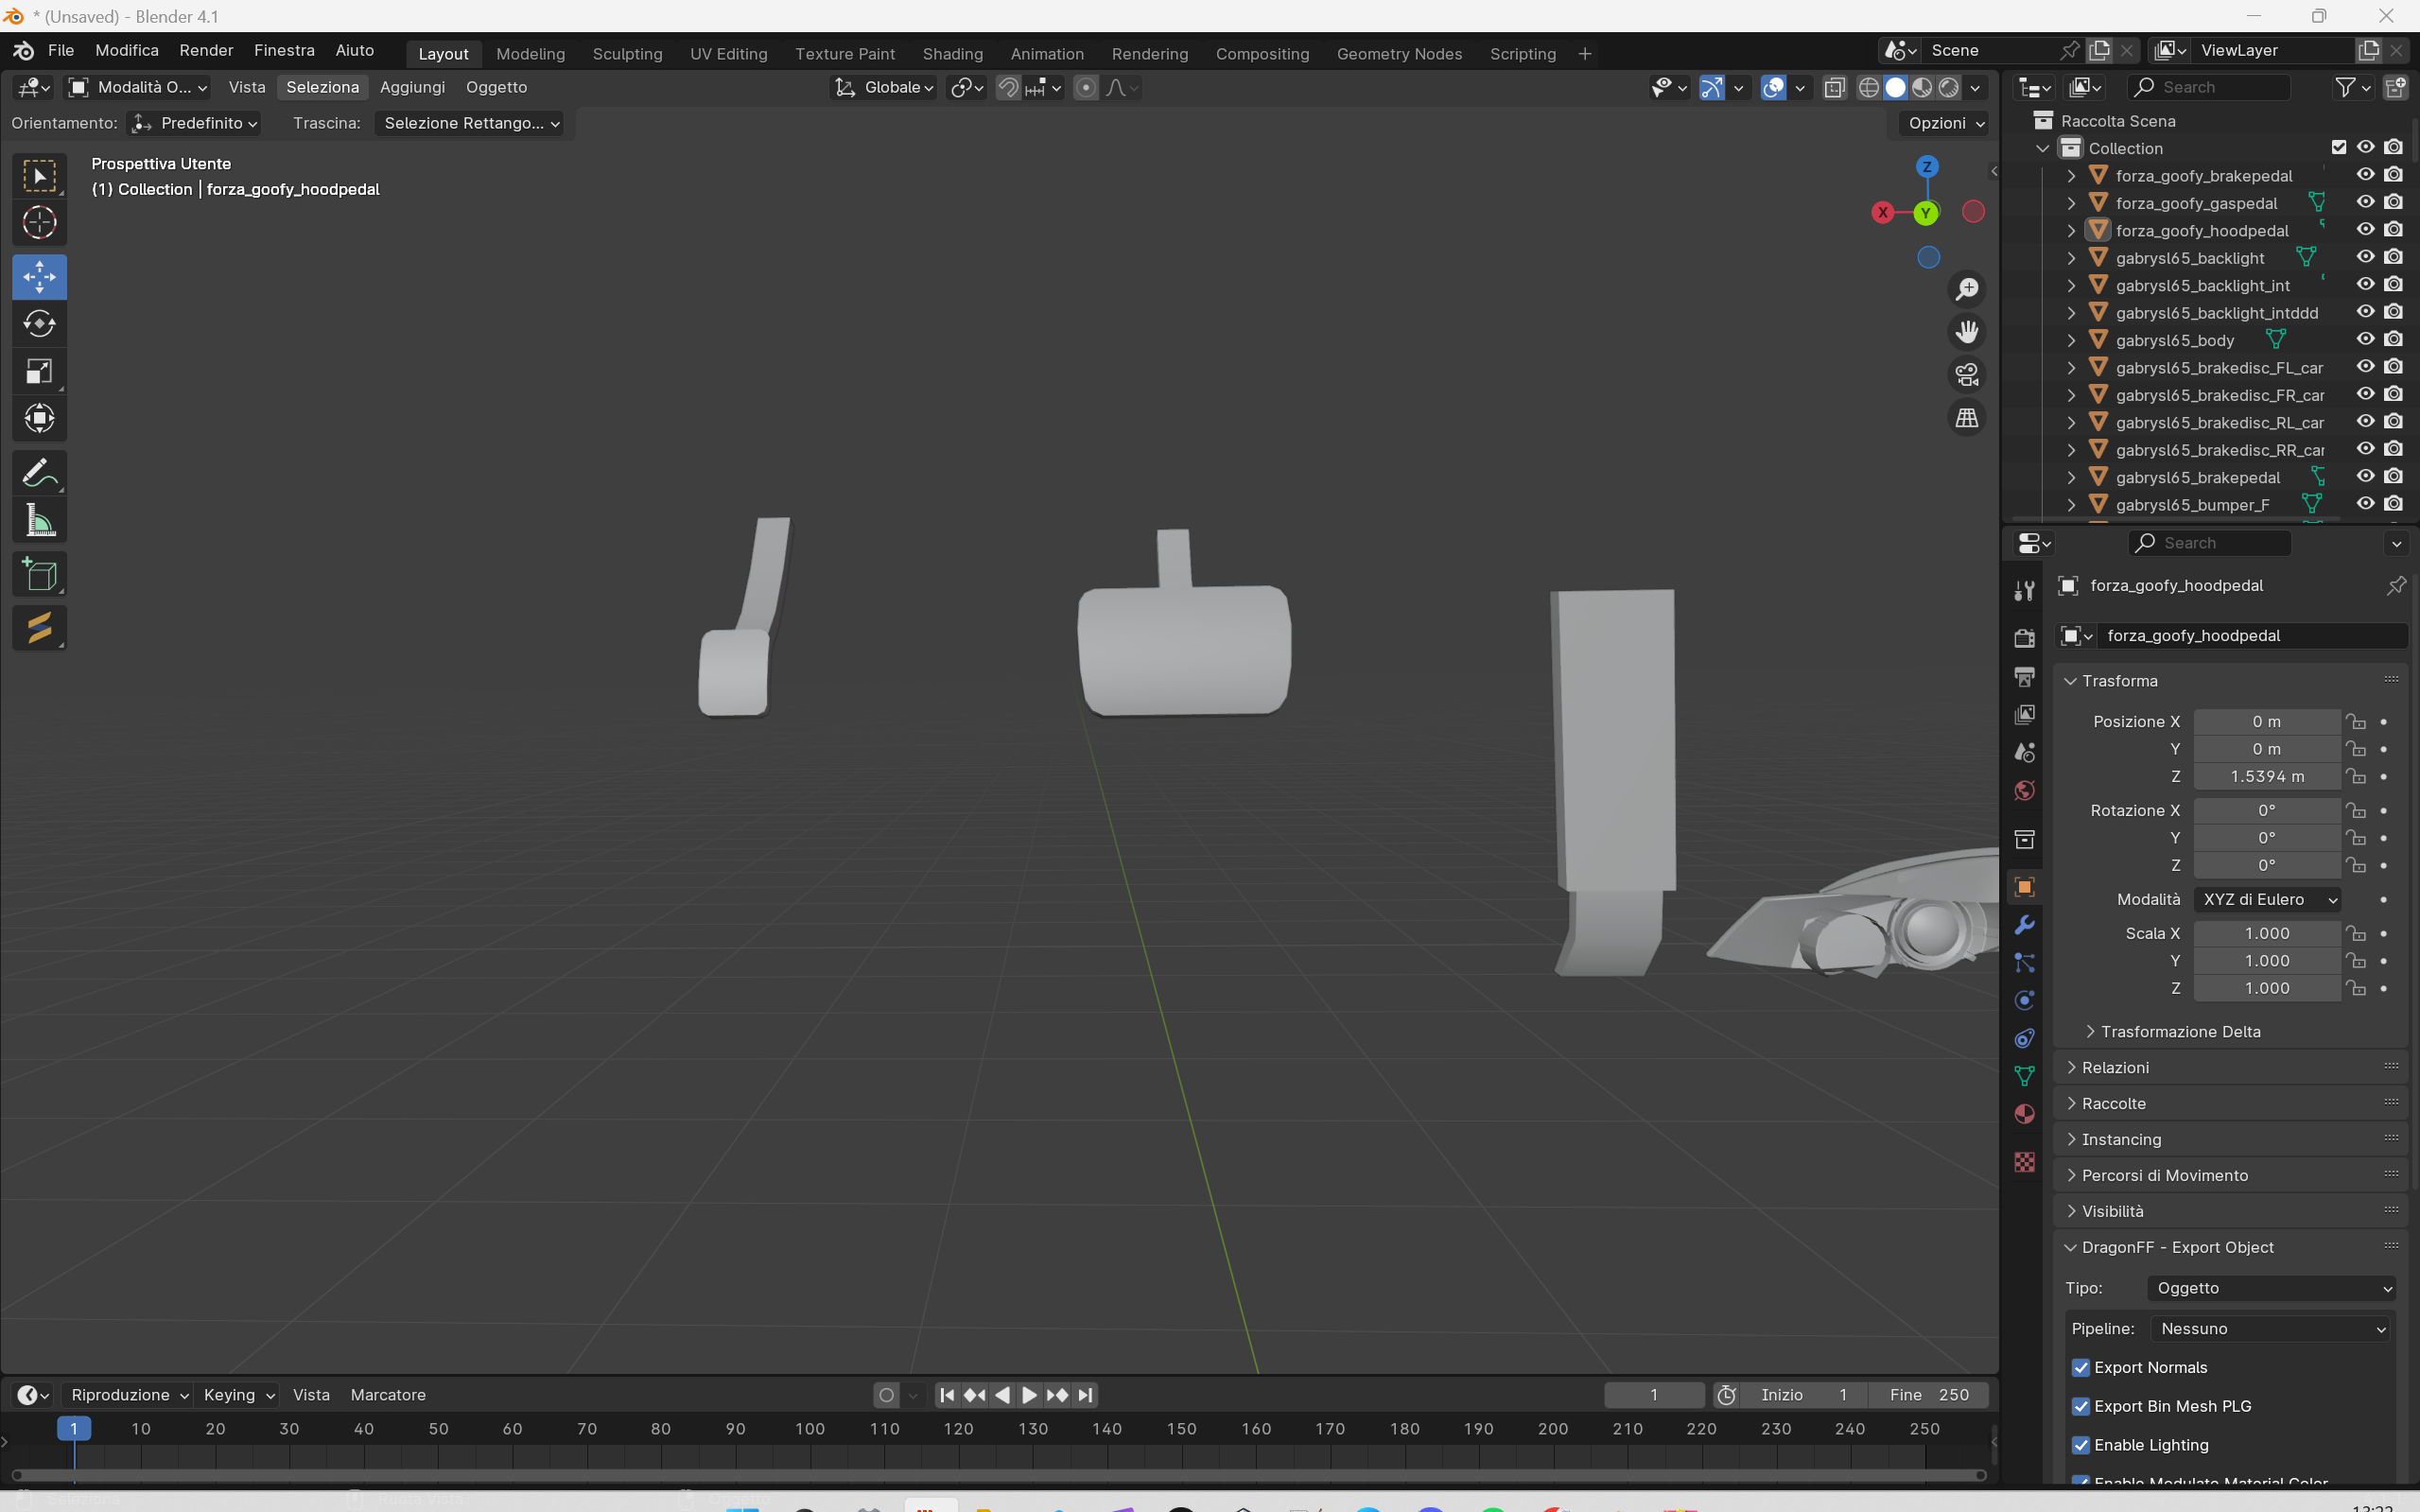Viewport: 2420px width, 1512px height.
Task: Open the Aggiungi menu
Action: coord(412,87)
